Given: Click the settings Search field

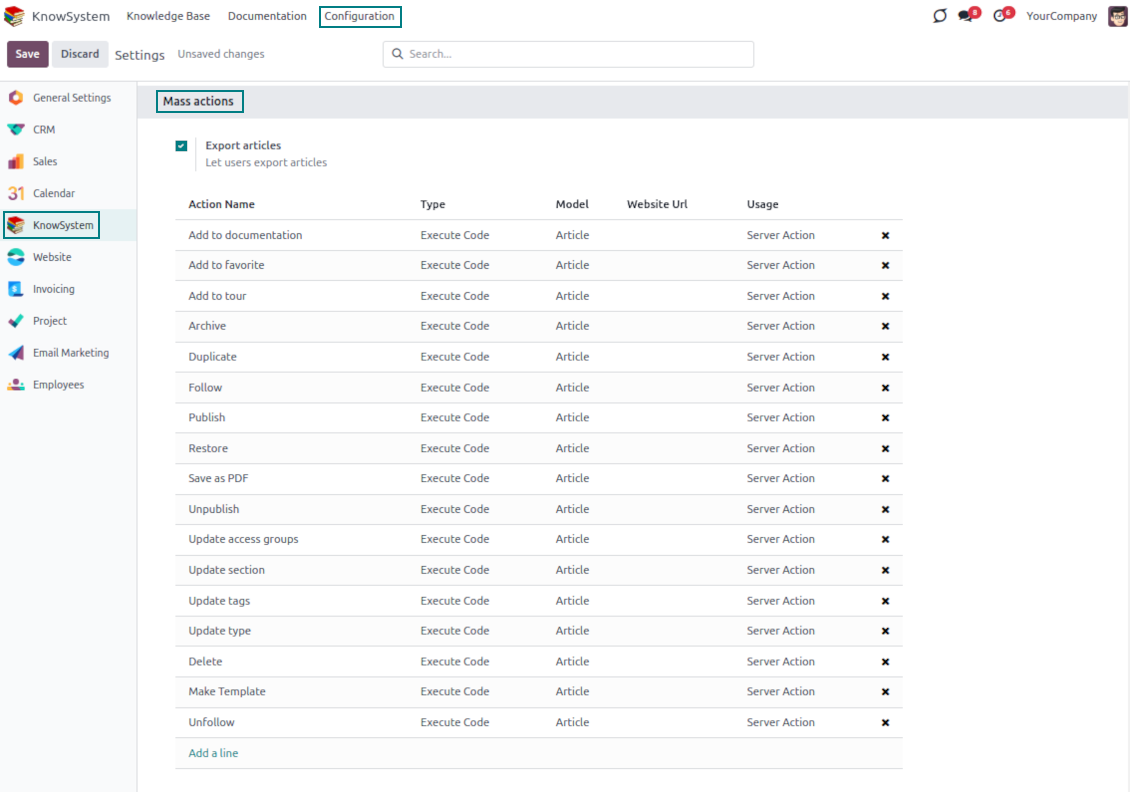Looking at the screenshot, I should pos(570,54).
